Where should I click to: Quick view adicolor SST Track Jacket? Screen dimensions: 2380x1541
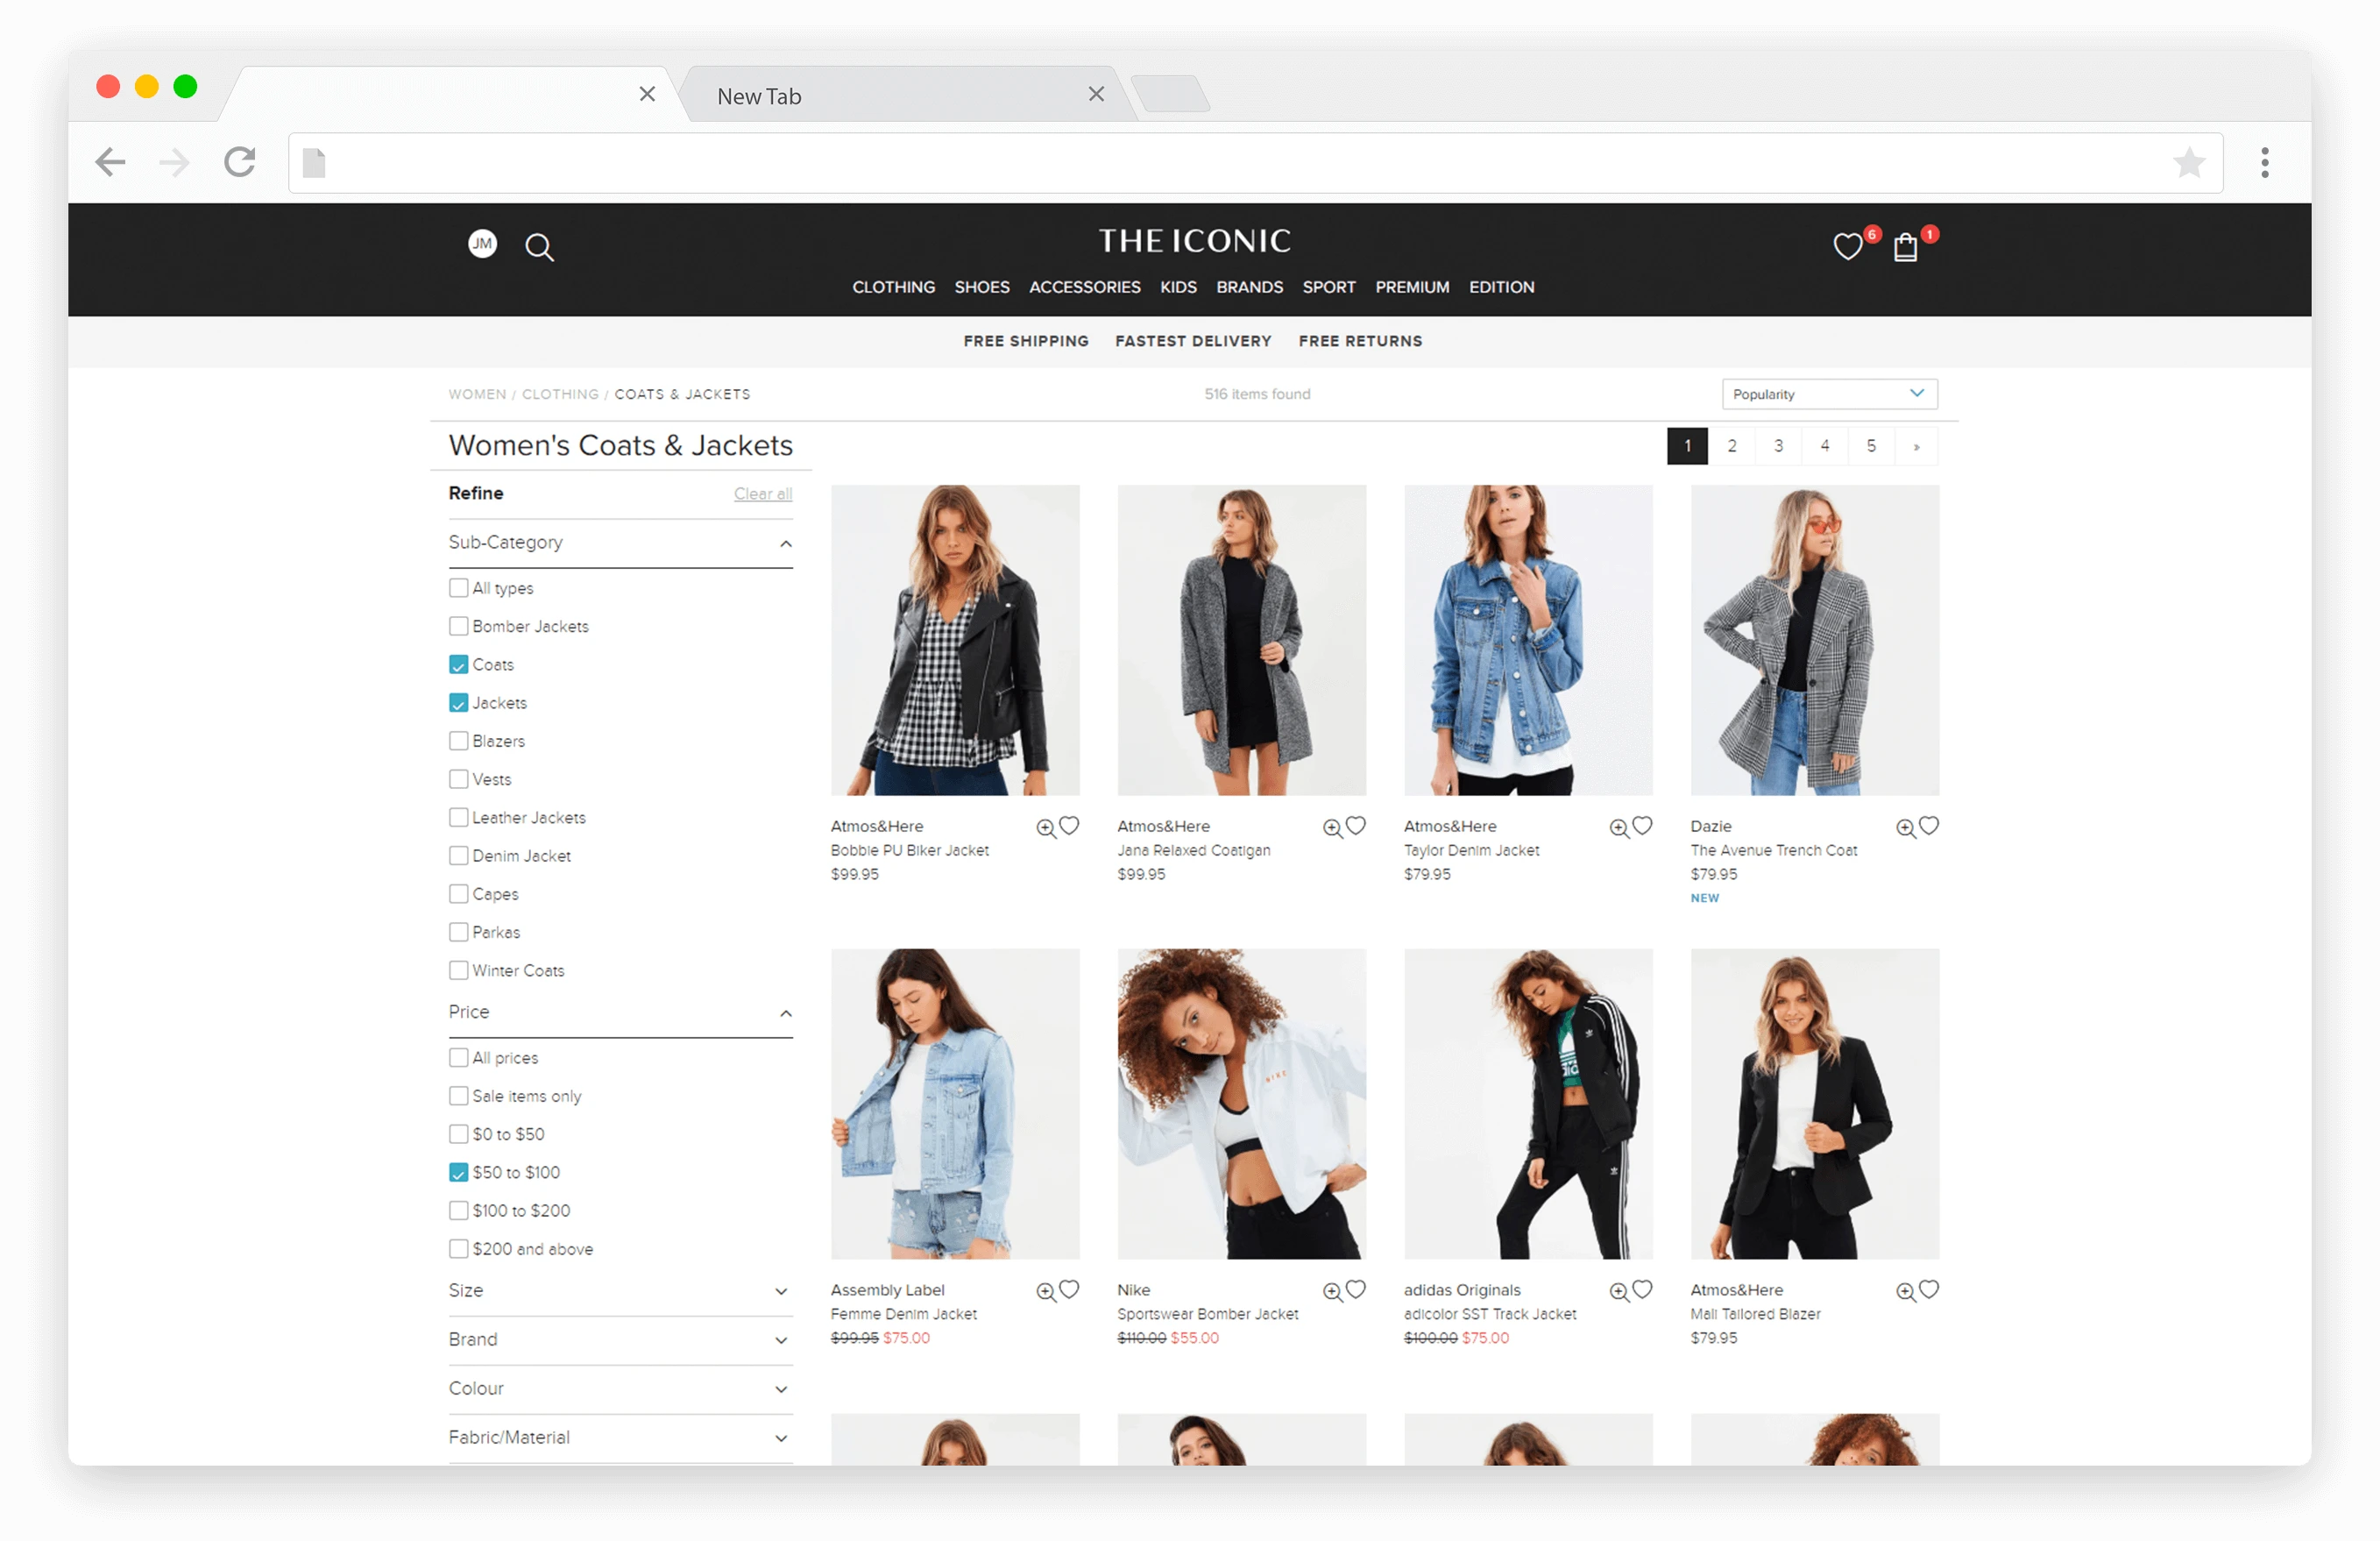coord(1619,1292)
